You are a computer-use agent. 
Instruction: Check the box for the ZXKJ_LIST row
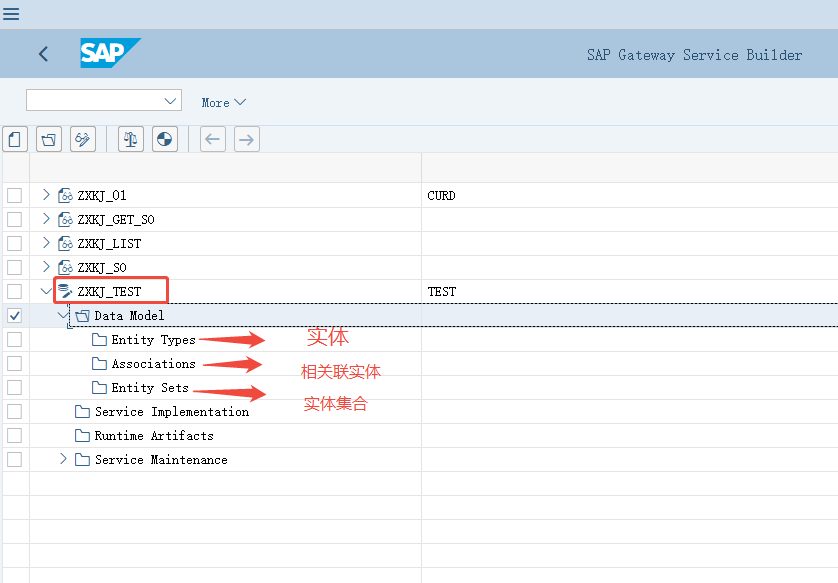[x=14, y=244]
